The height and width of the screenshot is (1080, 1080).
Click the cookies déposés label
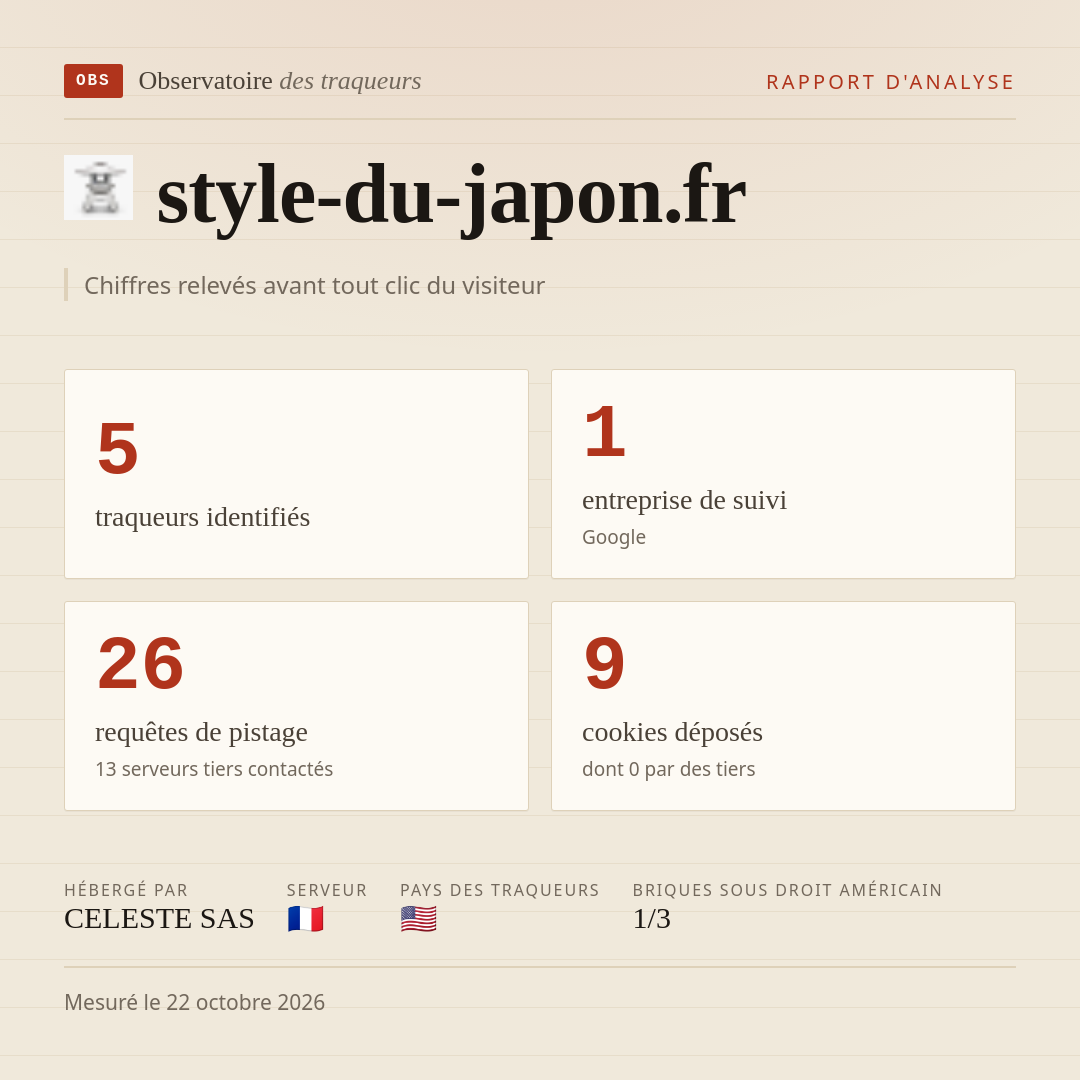672,732
